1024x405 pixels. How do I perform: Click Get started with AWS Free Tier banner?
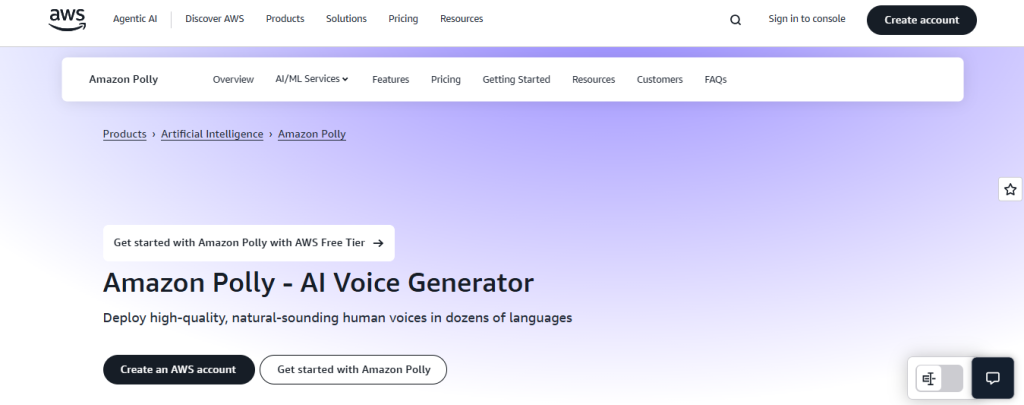tap(249, 243)
